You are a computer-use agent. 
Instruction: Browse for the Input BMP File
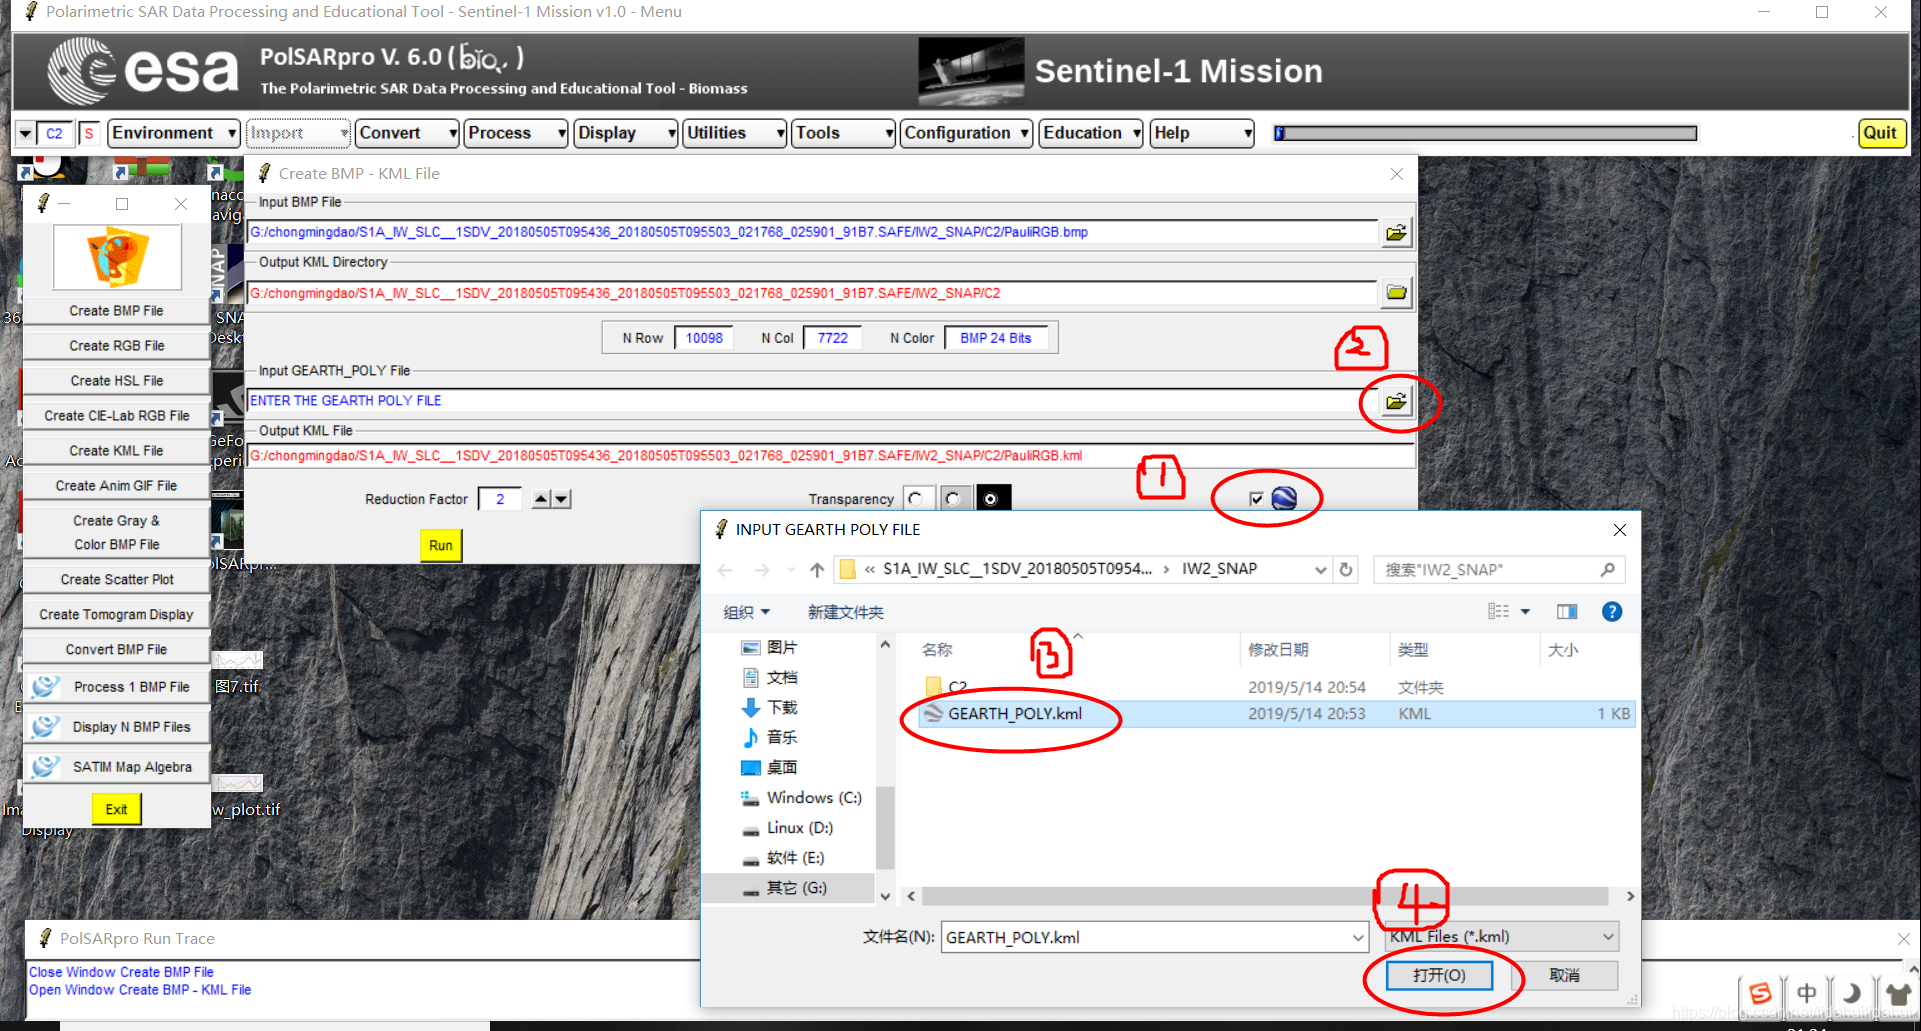click(1396, 232)
